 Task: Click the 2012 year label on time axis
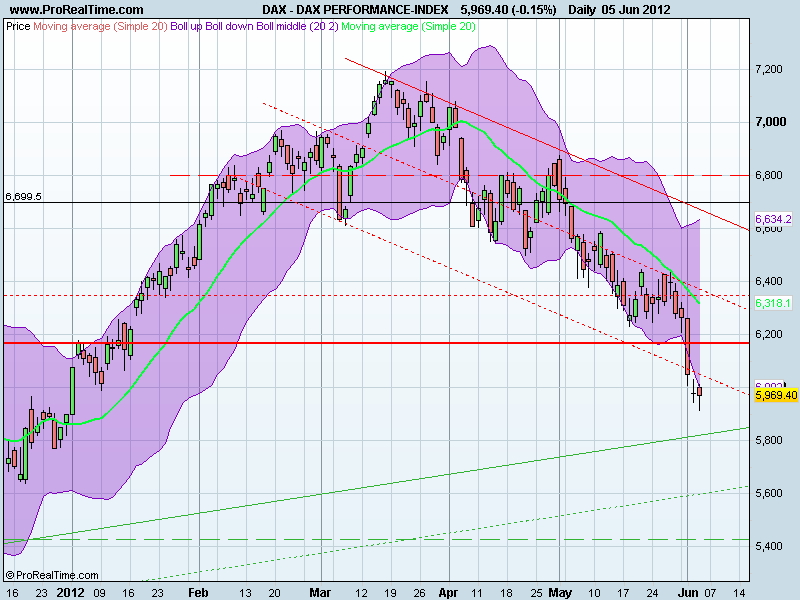click(x=70, y=593)
